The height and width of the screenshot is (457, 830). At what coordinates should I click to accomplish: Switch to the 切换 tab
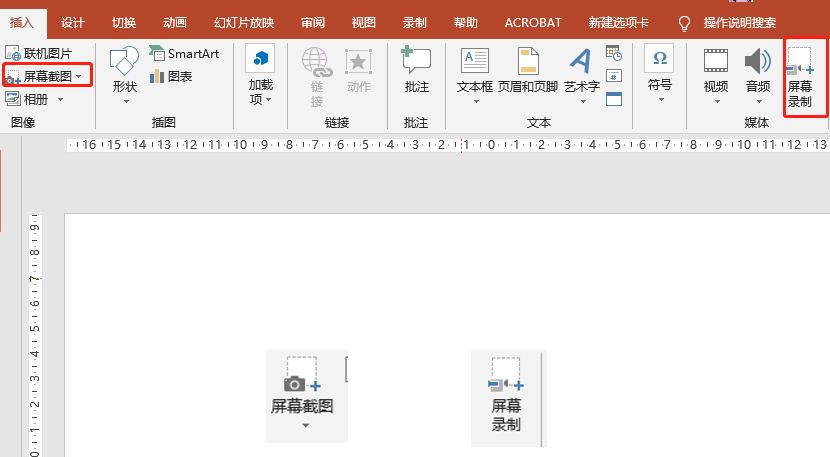click(x=124, y=23)
